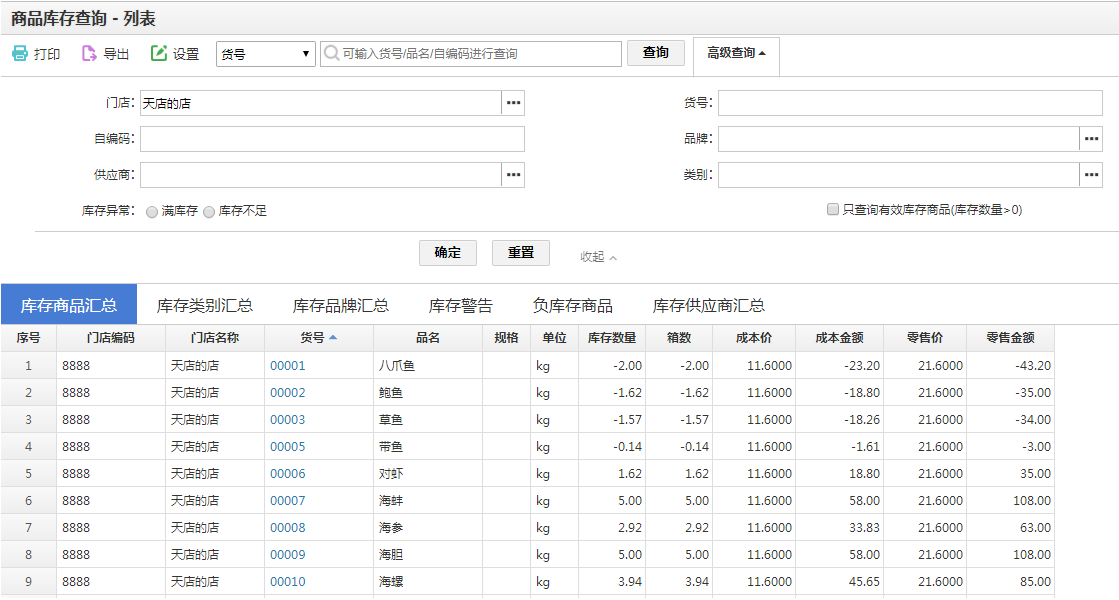Switch to 库存商品汇总 tab
Viewport: 1119px width, 600px height.
click(x=69, y=305)
